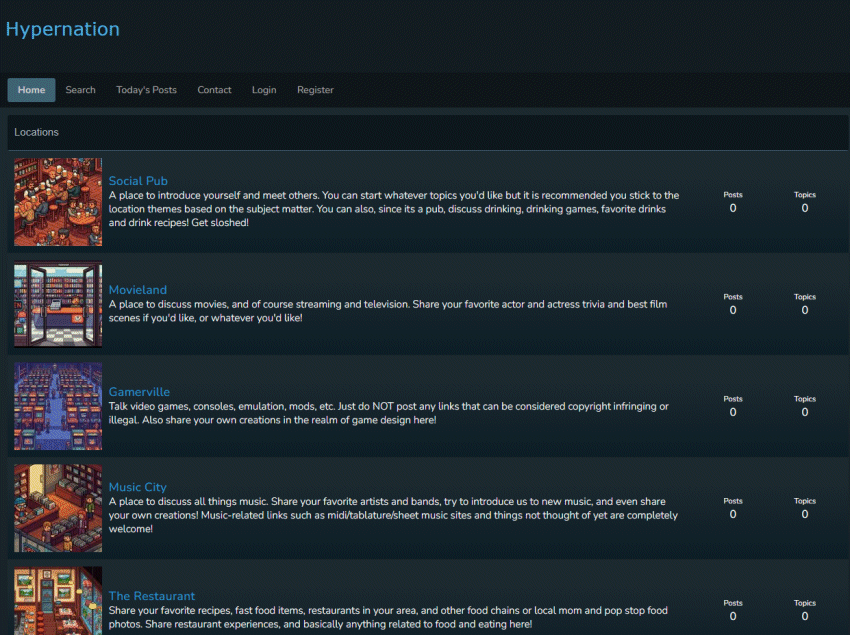Image resolution: width=850 pixels, height=635 pixels.
Task: Click the Gamerville topics count
Action: (805, 412)
